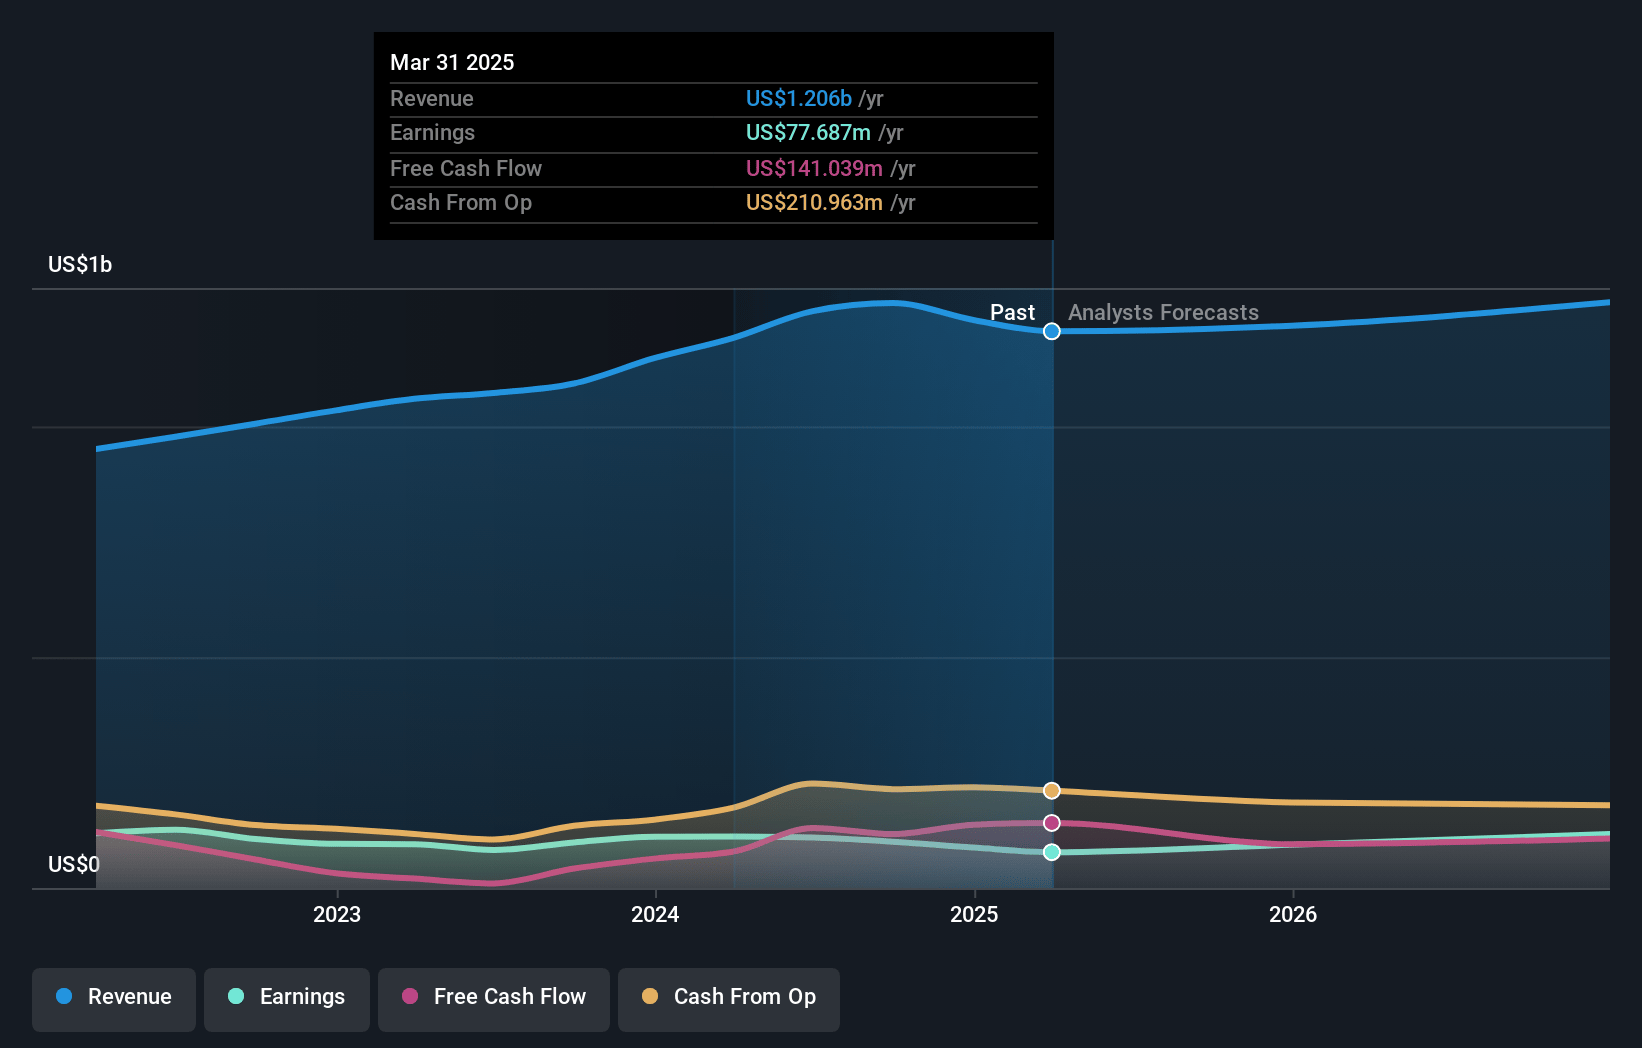1642x1048 pixels.
Task: Click the 2024 axis label
Action: click(x=655, y=914)
